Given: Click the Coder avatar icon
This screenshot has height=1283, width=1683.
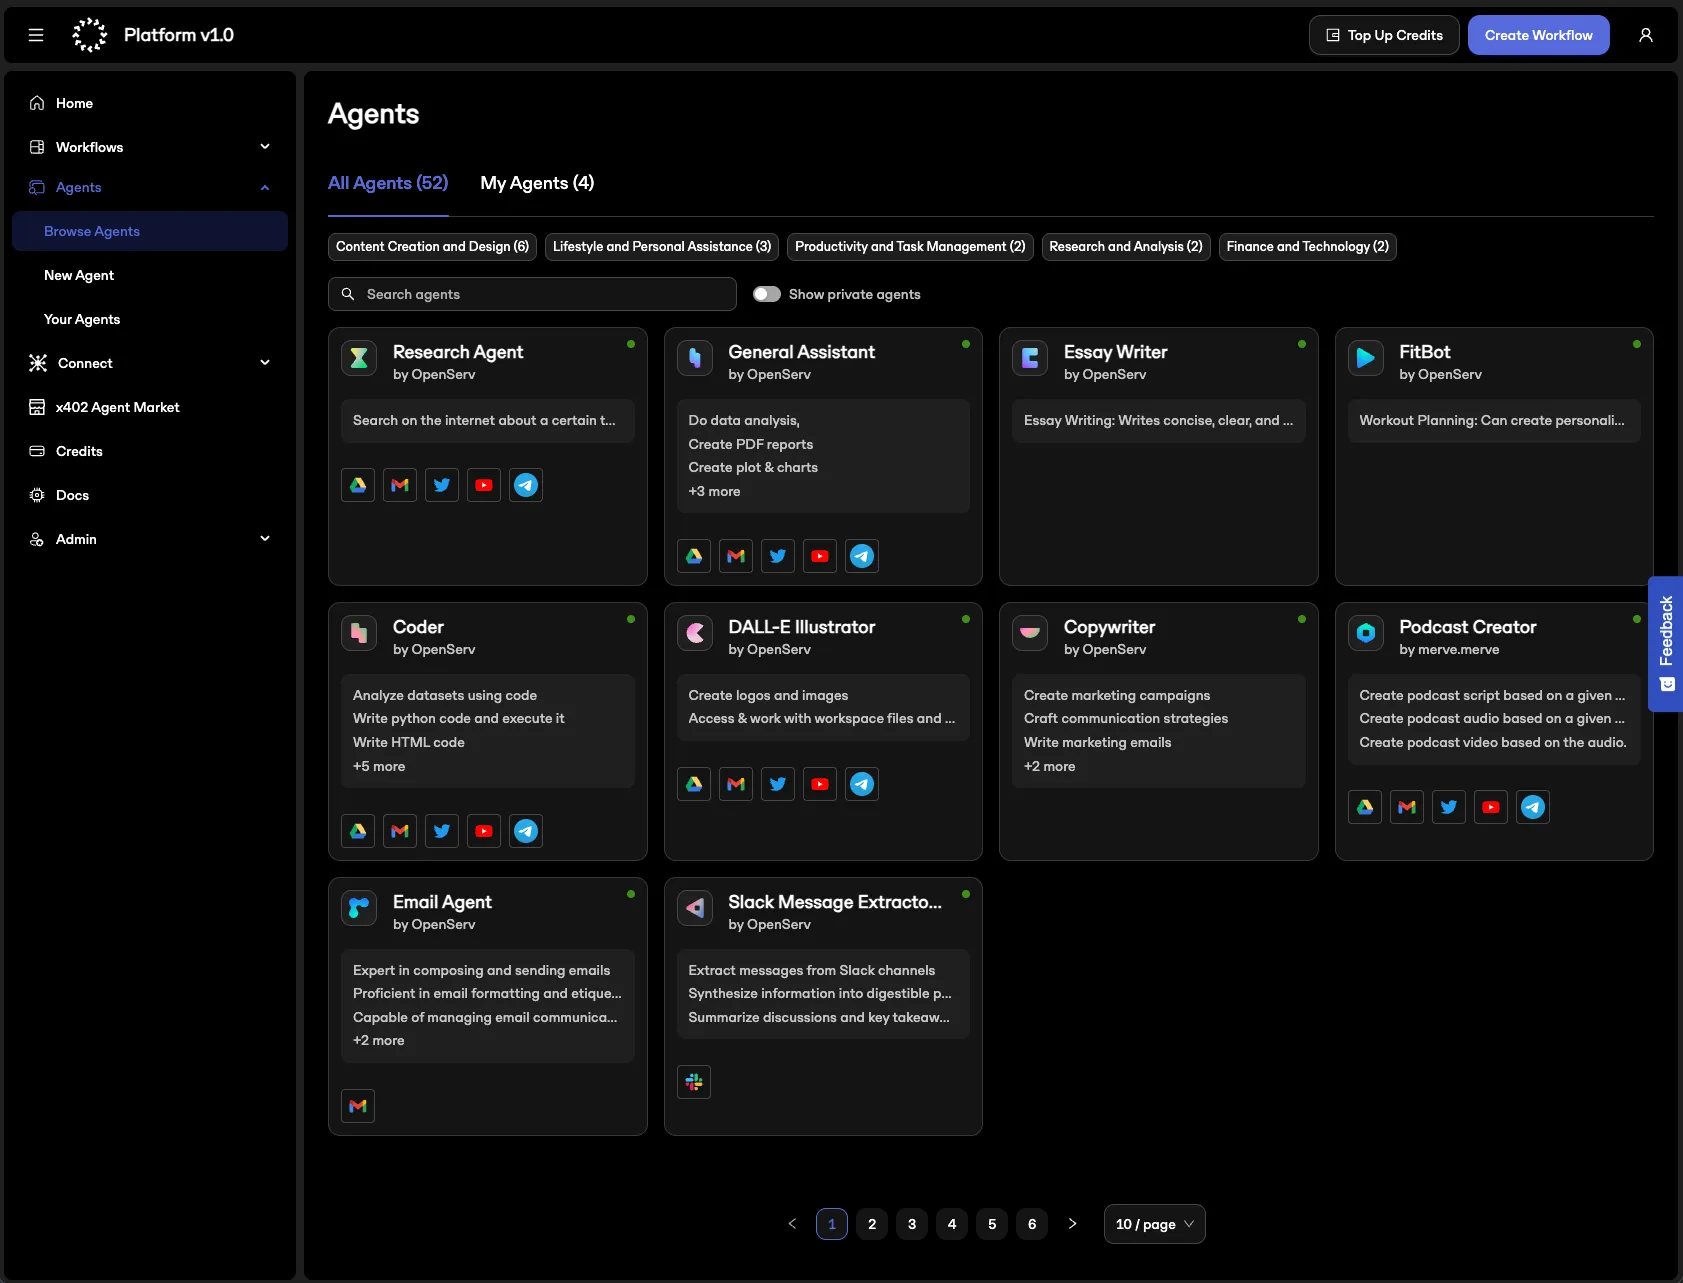Looking at the screenshot, I should 359,633.
